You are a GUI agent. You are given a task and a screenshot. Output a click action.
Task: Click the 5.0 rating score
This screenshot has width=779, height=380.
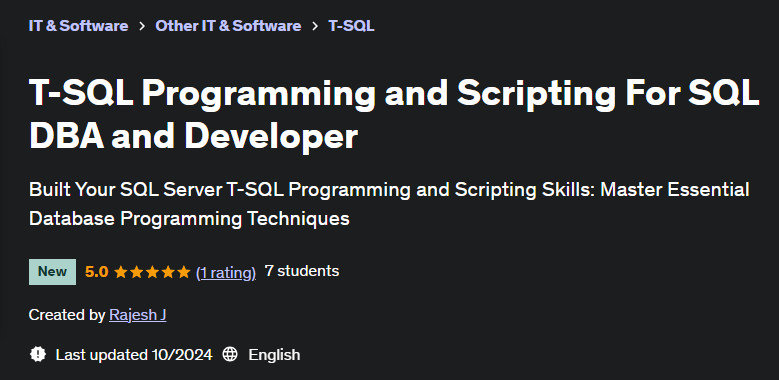coord(96,272)
